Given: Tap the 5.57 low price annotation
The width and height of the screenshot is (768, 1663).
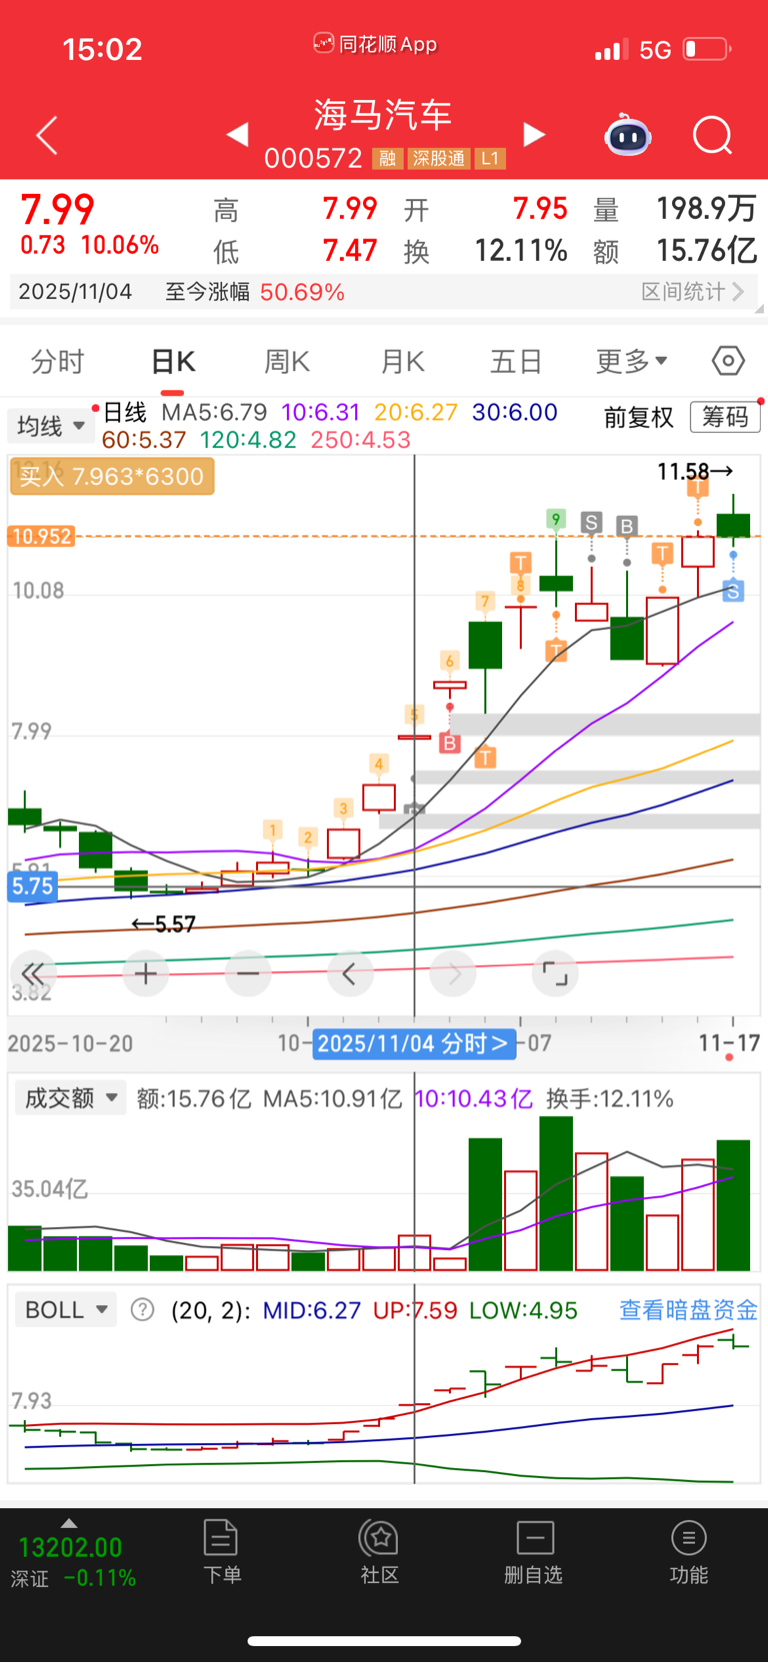Looking at the screenshot, I should coord(164,924).
